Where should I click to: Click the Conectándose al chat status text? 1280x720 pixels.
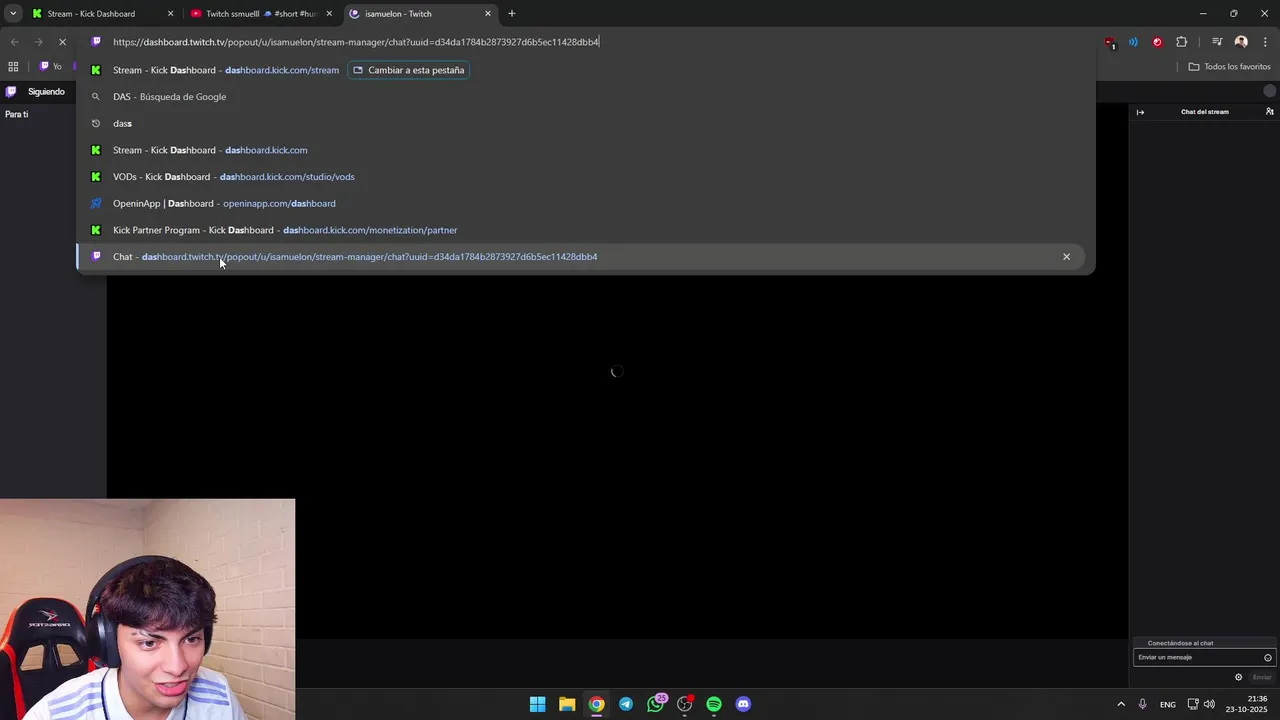(x=1181, y=643)
